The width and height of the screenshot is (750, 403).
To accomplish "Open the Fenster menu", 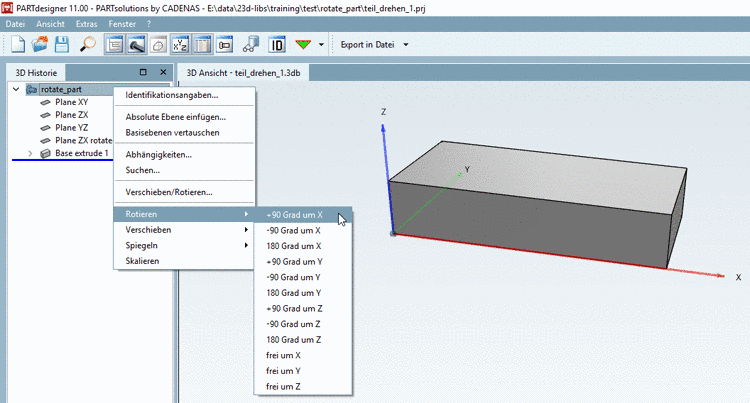I will tap(122, 24).
